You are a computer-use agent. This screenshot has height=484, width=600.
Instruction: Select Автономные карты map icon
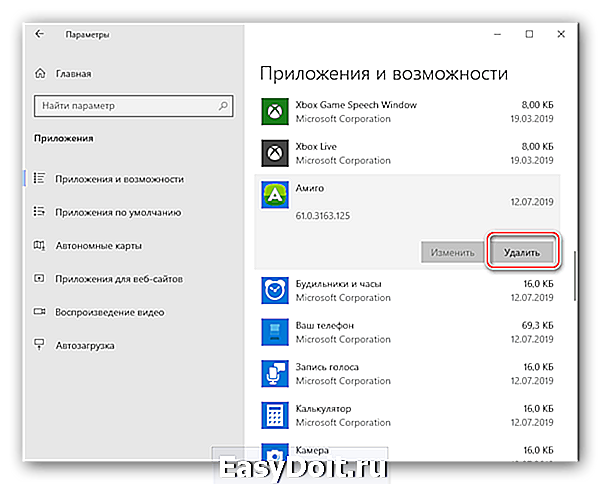pos(39,245)
